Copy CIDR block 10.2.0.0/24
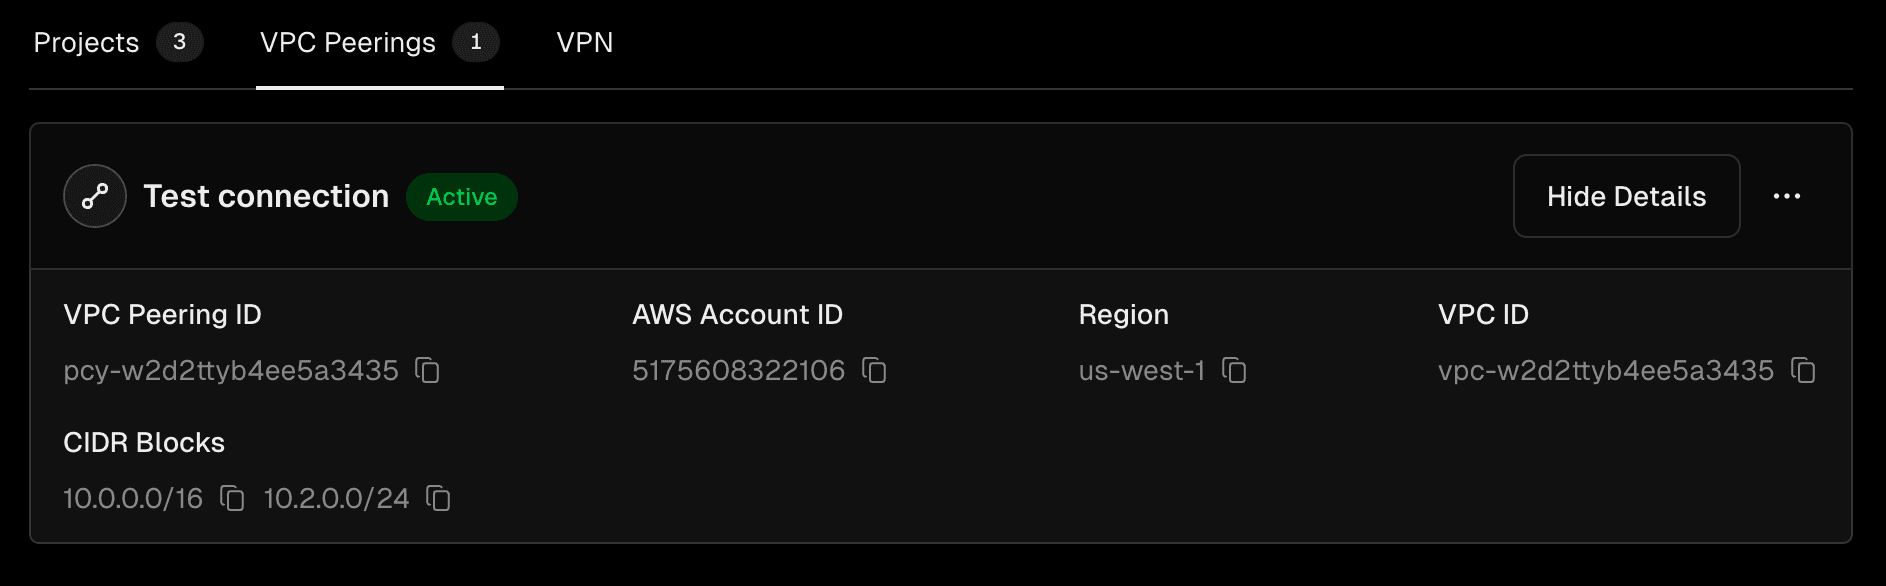The image size is (1886, 586). [x=439, y=498]
